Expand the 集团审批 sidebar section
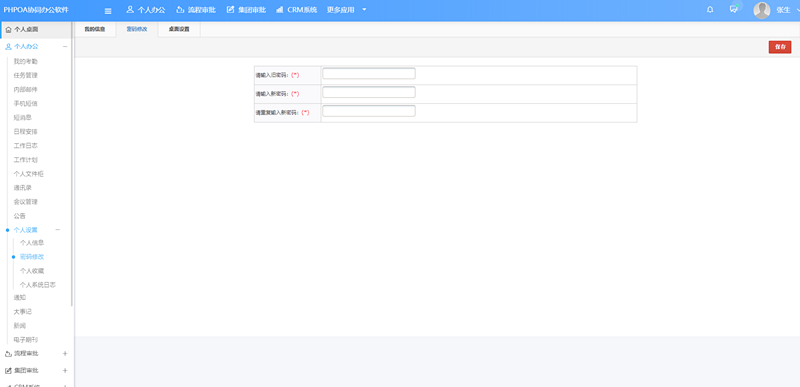Image resolution: width=800 pixels, height=387 pixels. click(65, 370)
